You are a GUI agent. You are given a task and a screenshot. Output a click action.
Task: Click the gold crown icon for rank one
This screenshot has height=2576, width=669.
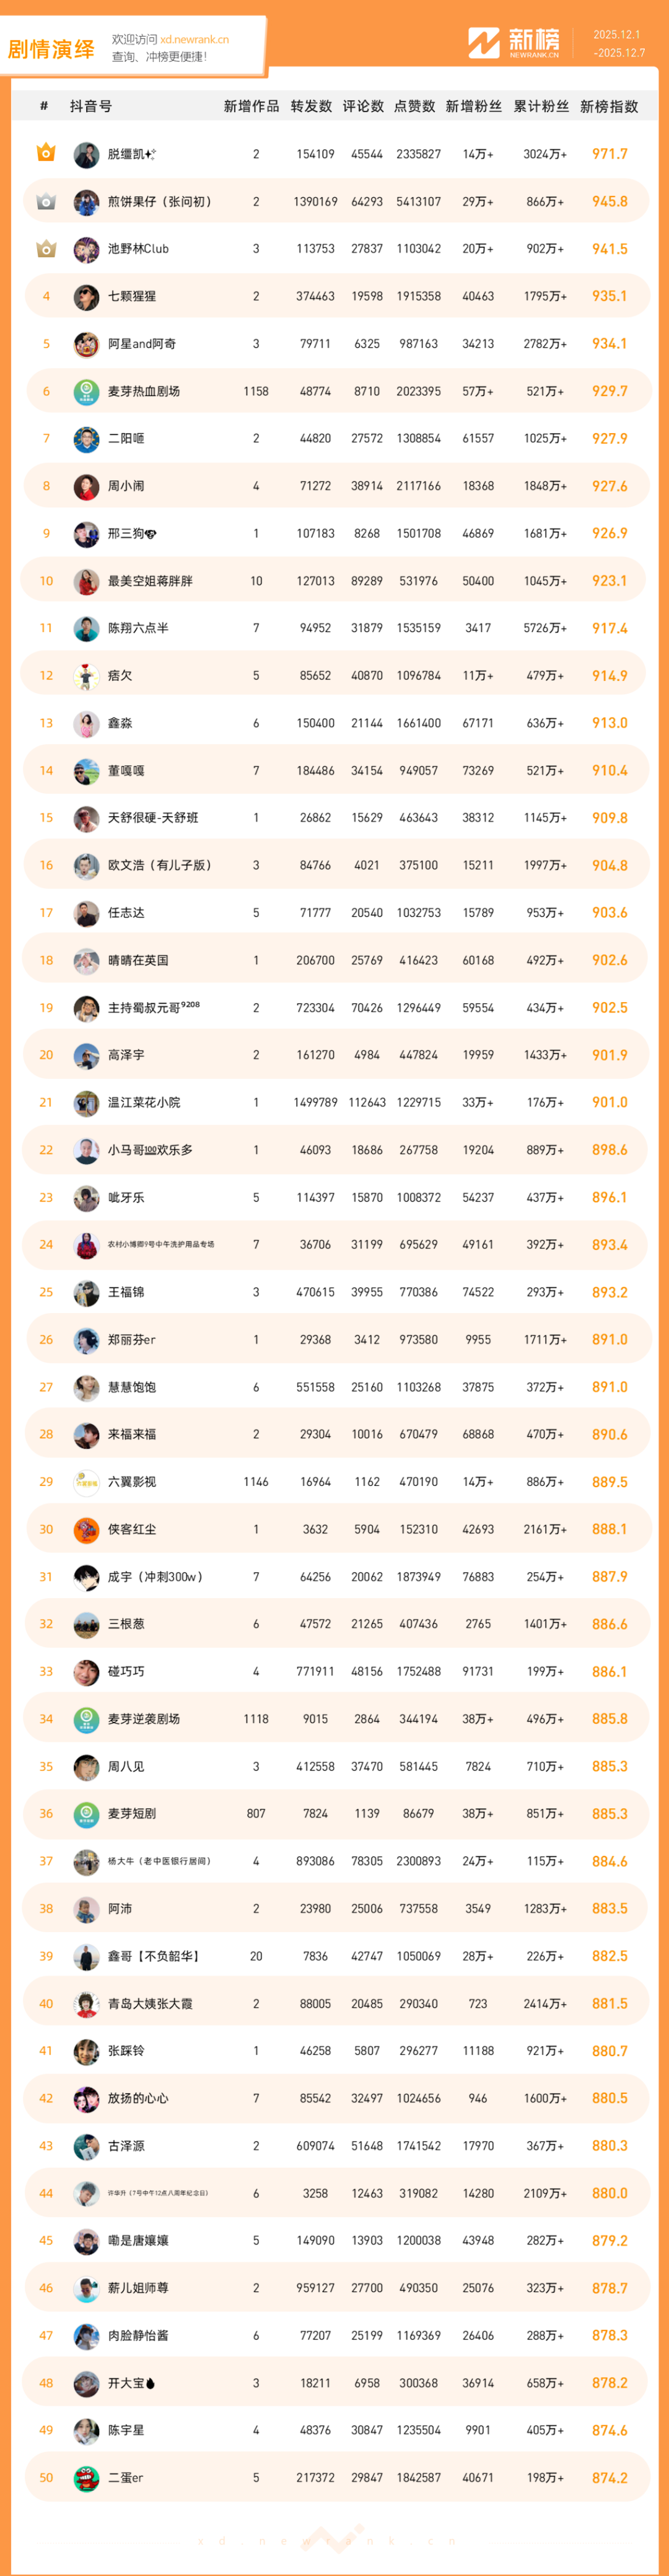[x=46, y=153]
